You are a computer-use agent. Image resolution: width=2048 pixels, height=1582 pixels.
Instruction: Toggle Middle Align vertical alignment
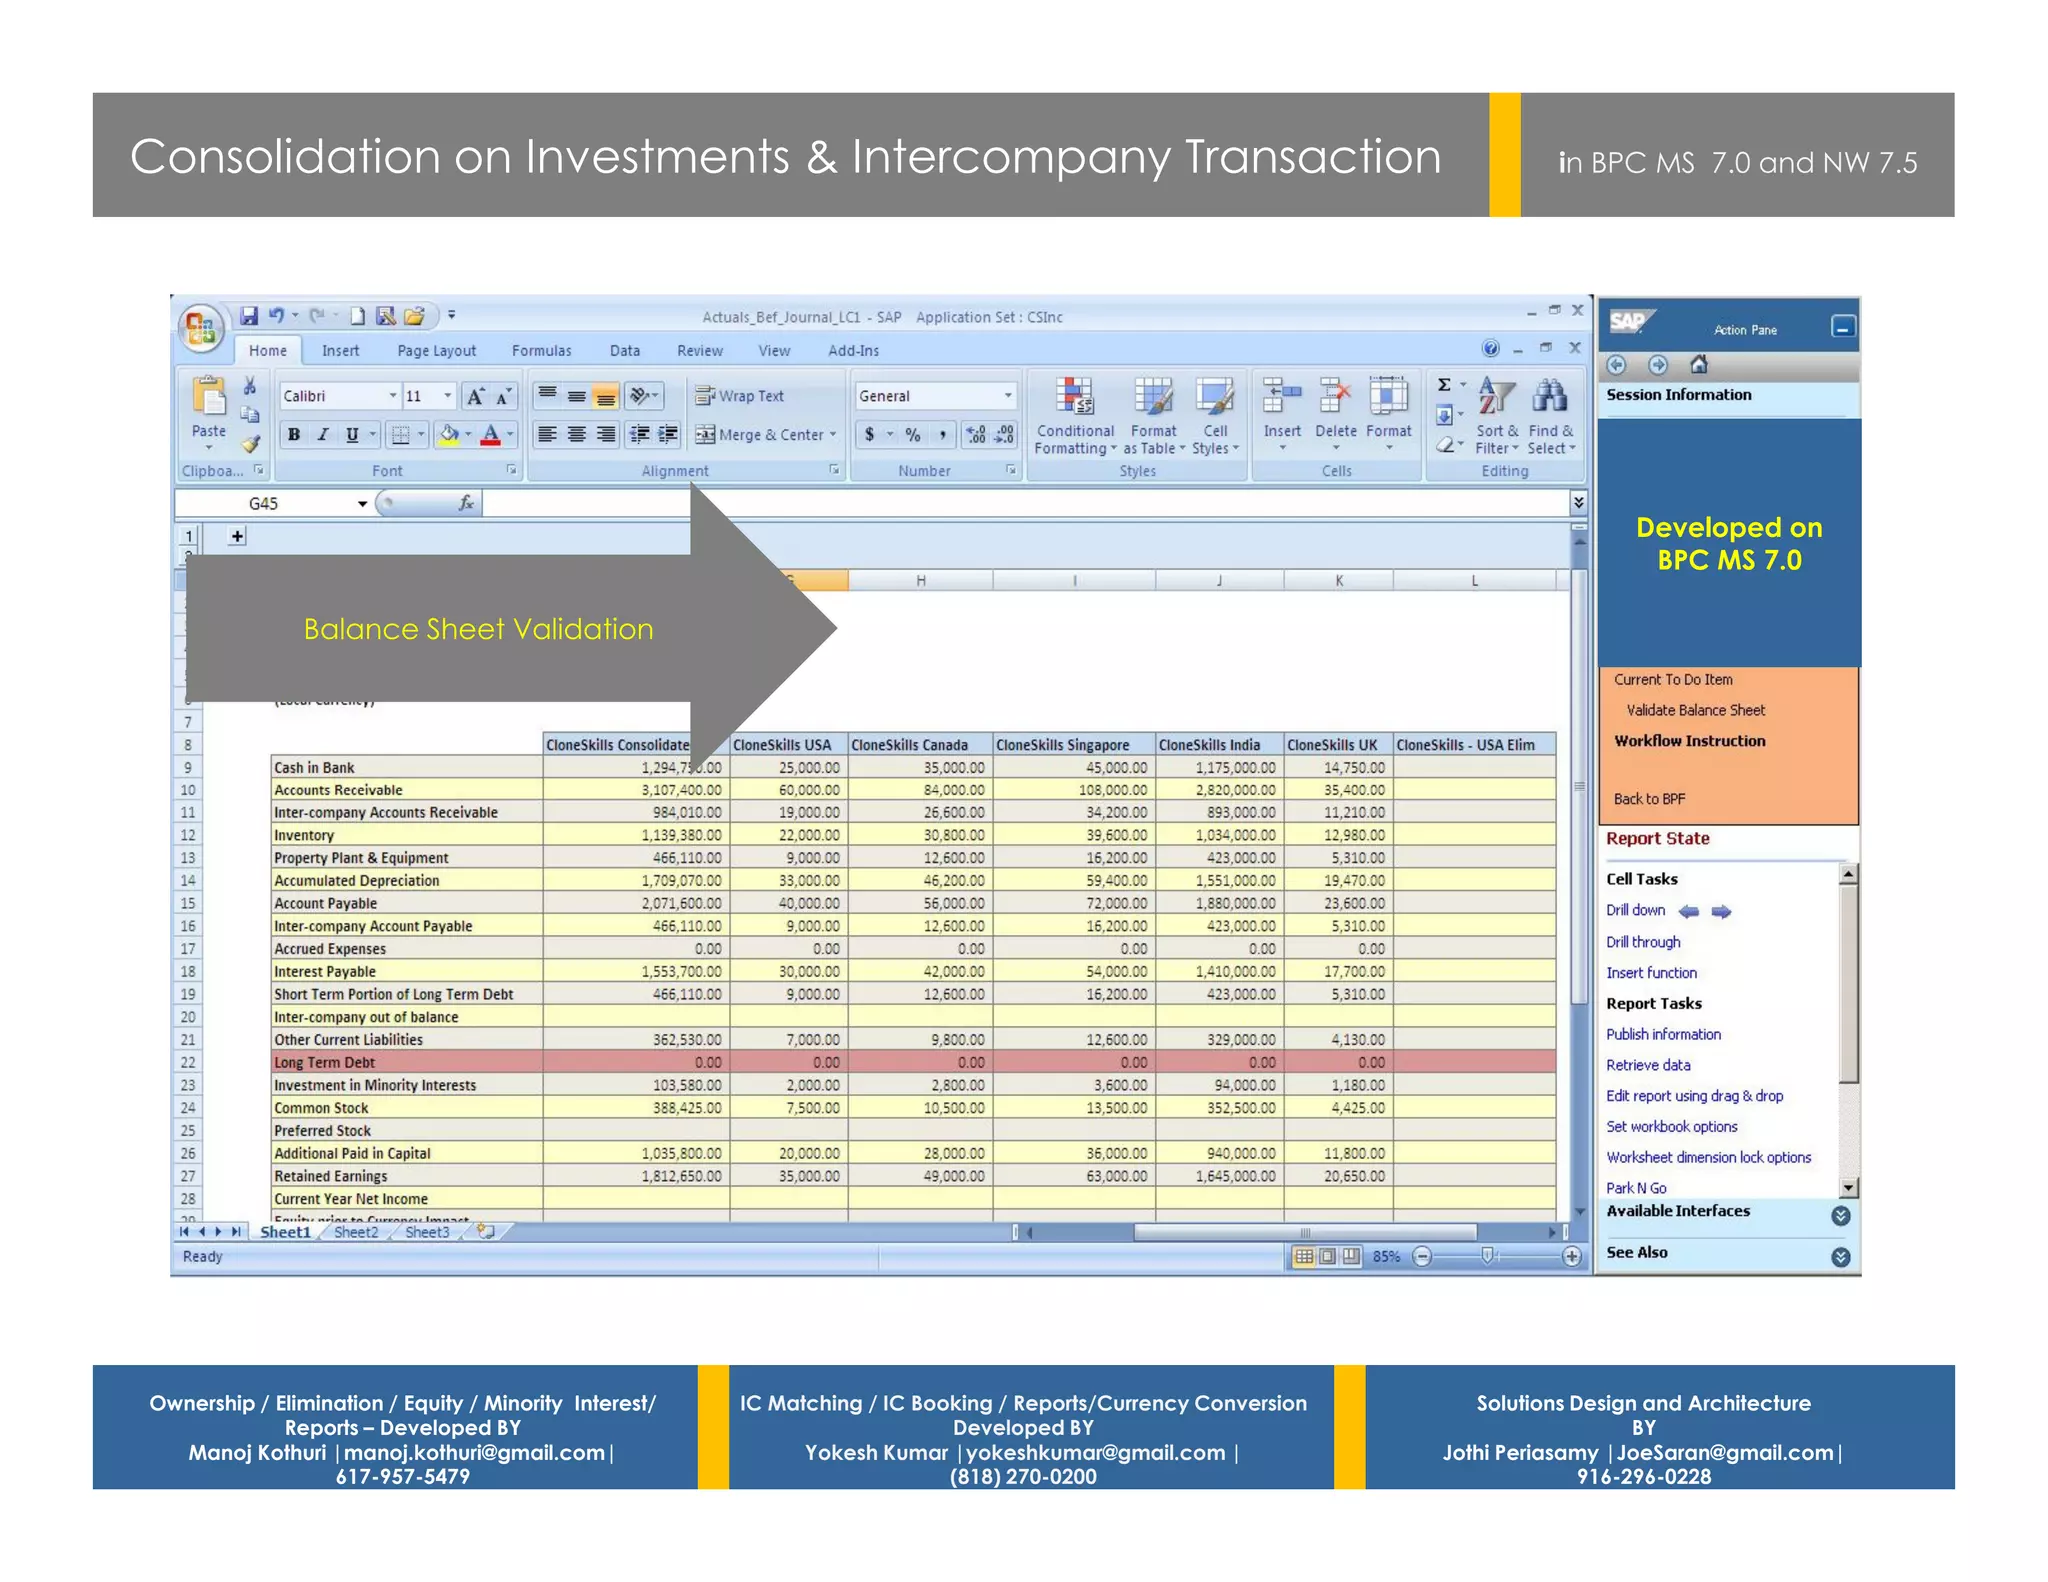576,397
